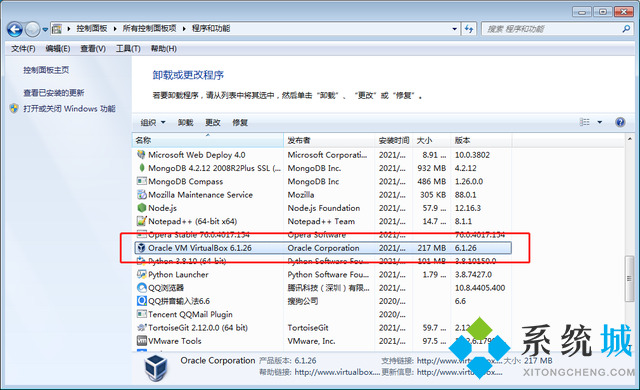Sort by the 名称 column header
The width and height of the screenshot is (640, 390).
(208, 140)
